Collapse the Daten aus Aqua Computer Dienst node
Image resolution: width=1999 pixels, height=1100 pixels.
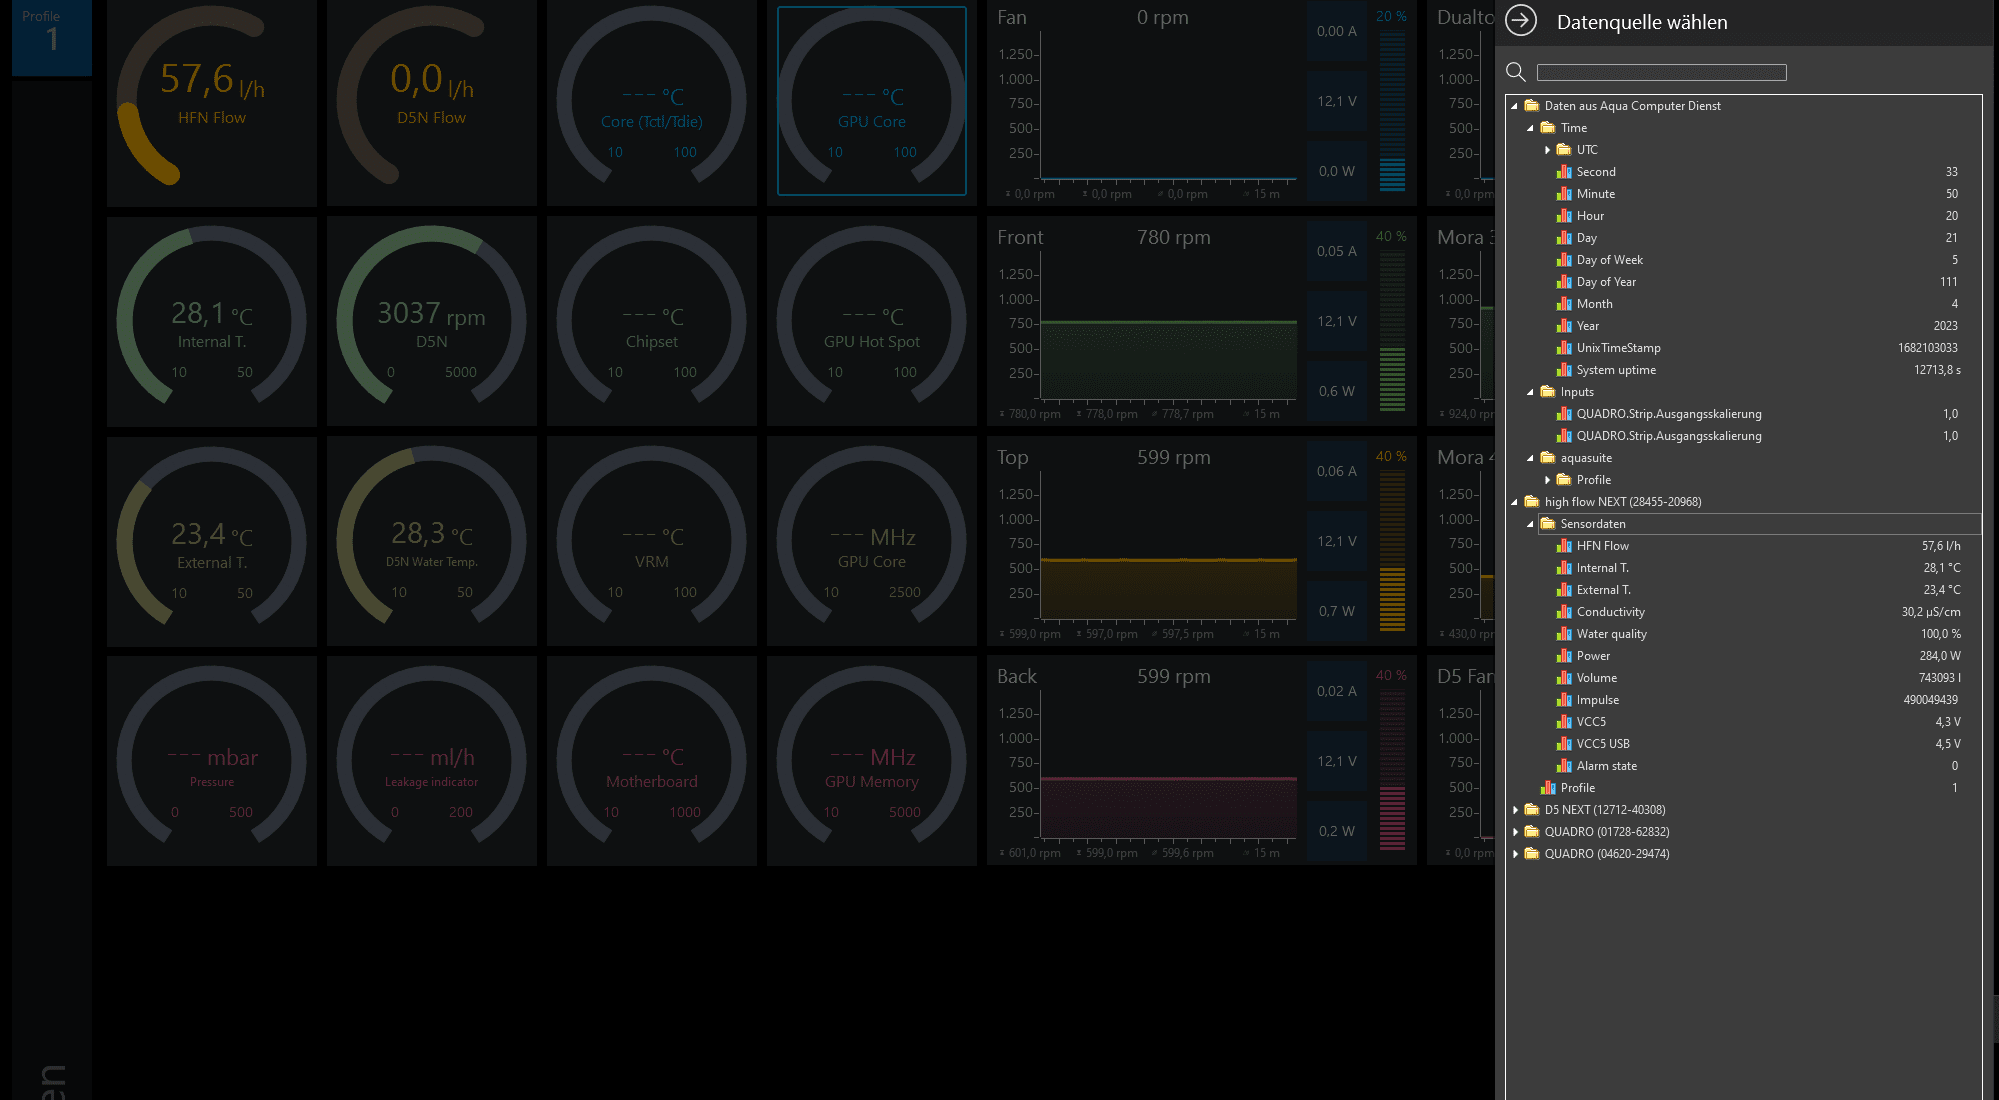click(1514, 106)
